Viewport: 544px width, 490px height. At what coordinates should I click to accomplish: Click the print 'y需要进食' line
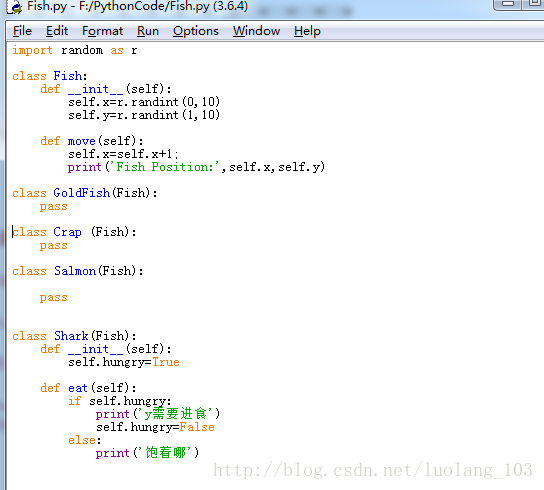158,414
